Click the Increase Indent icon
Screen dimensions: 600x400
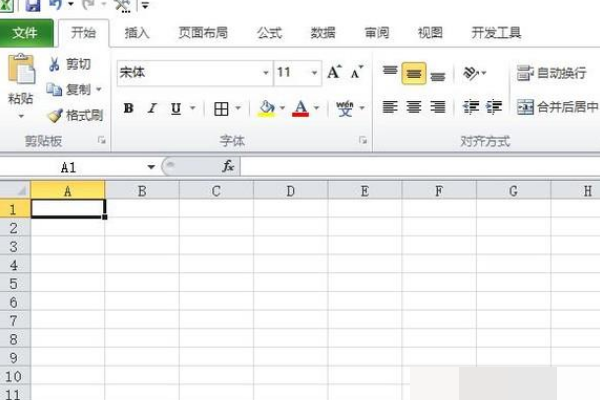(494, 107)
